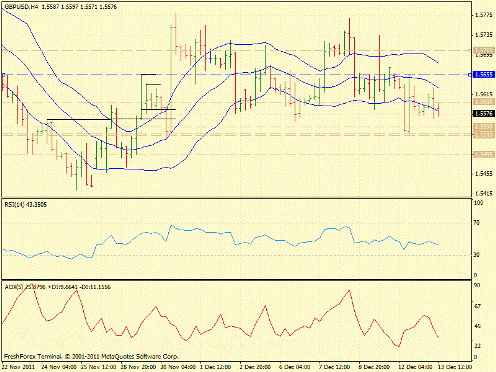Select the blue dashed line's left square handle

tap(3, 75)
